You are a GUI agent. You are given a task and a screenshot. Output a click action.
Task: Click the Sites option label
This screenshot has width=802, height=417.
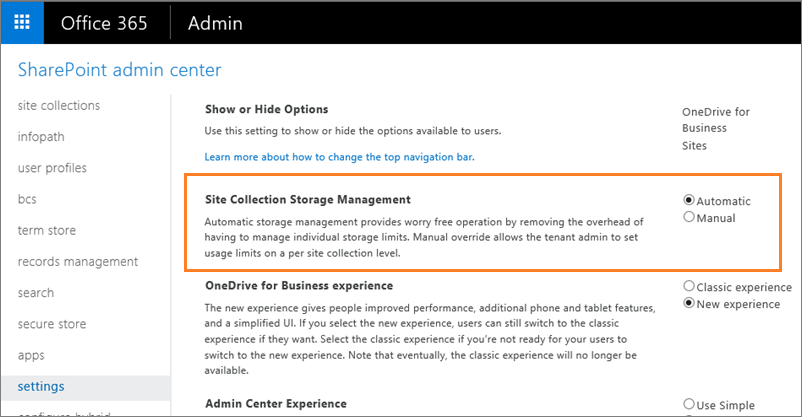coord(694,146)
